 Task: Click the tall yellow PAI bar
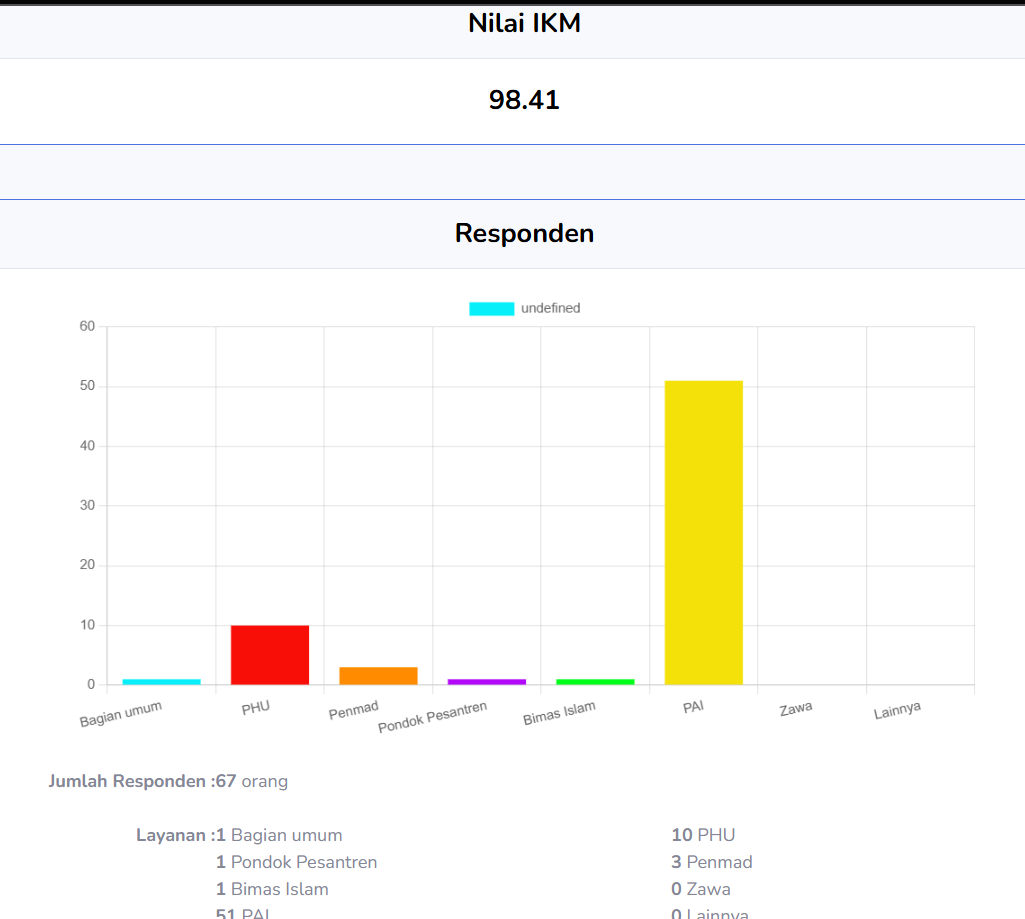[703, 532]
